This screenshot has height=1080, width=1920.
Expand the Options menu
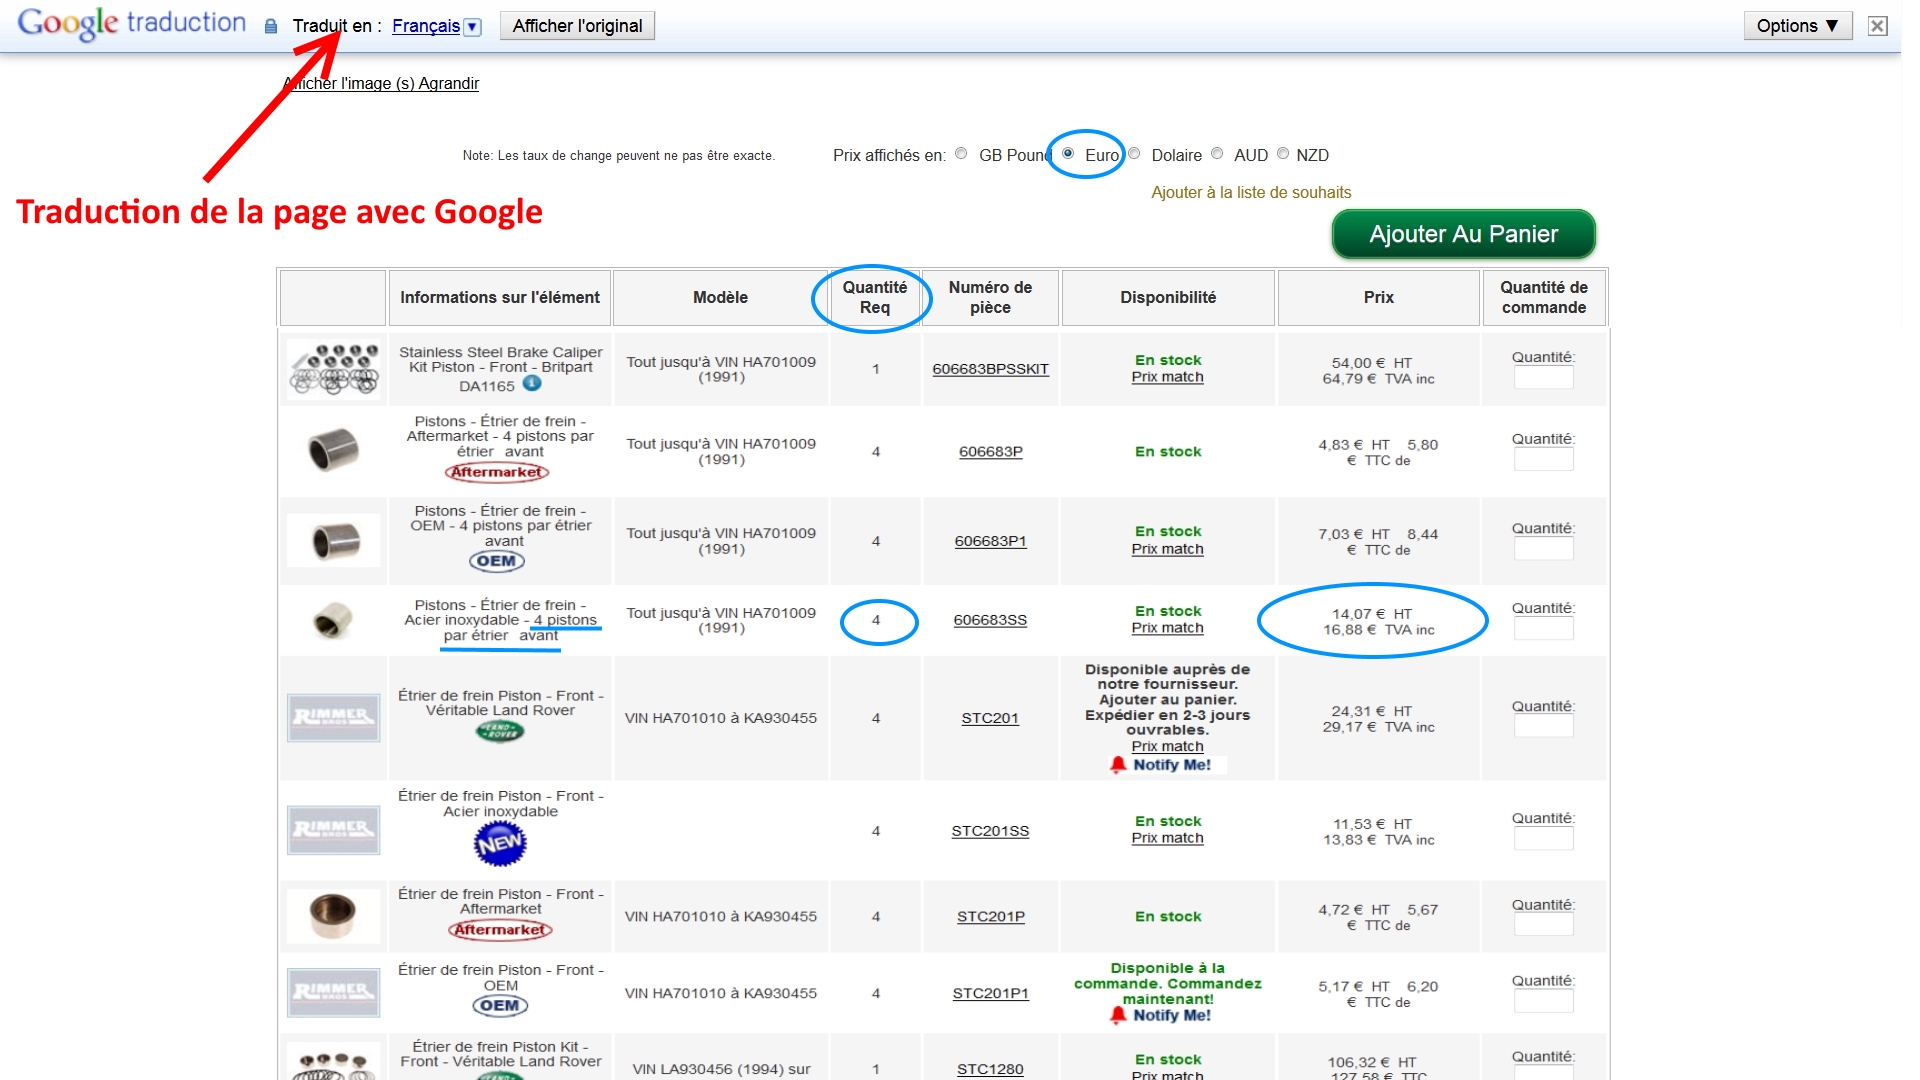tap(1797, 26)
